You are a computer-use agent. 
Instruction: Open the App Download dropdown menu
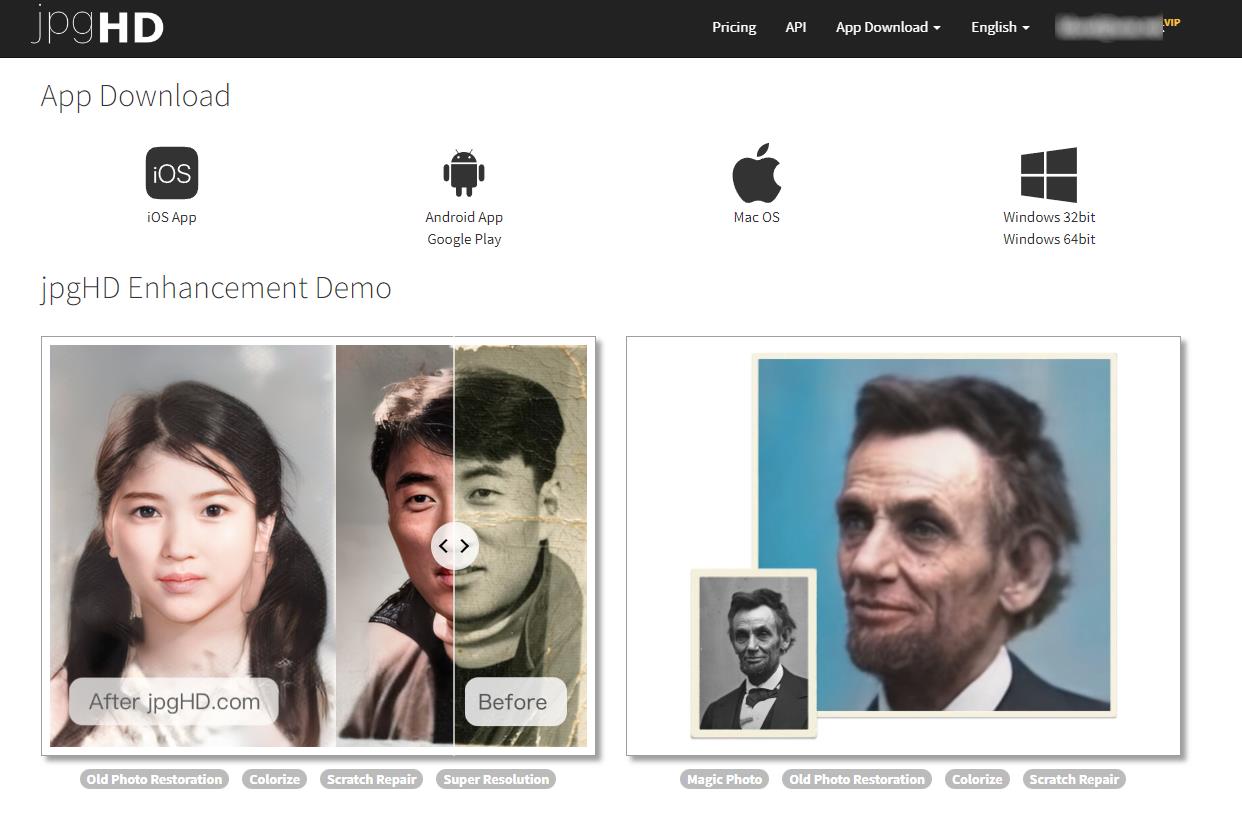tap(887, 27)
